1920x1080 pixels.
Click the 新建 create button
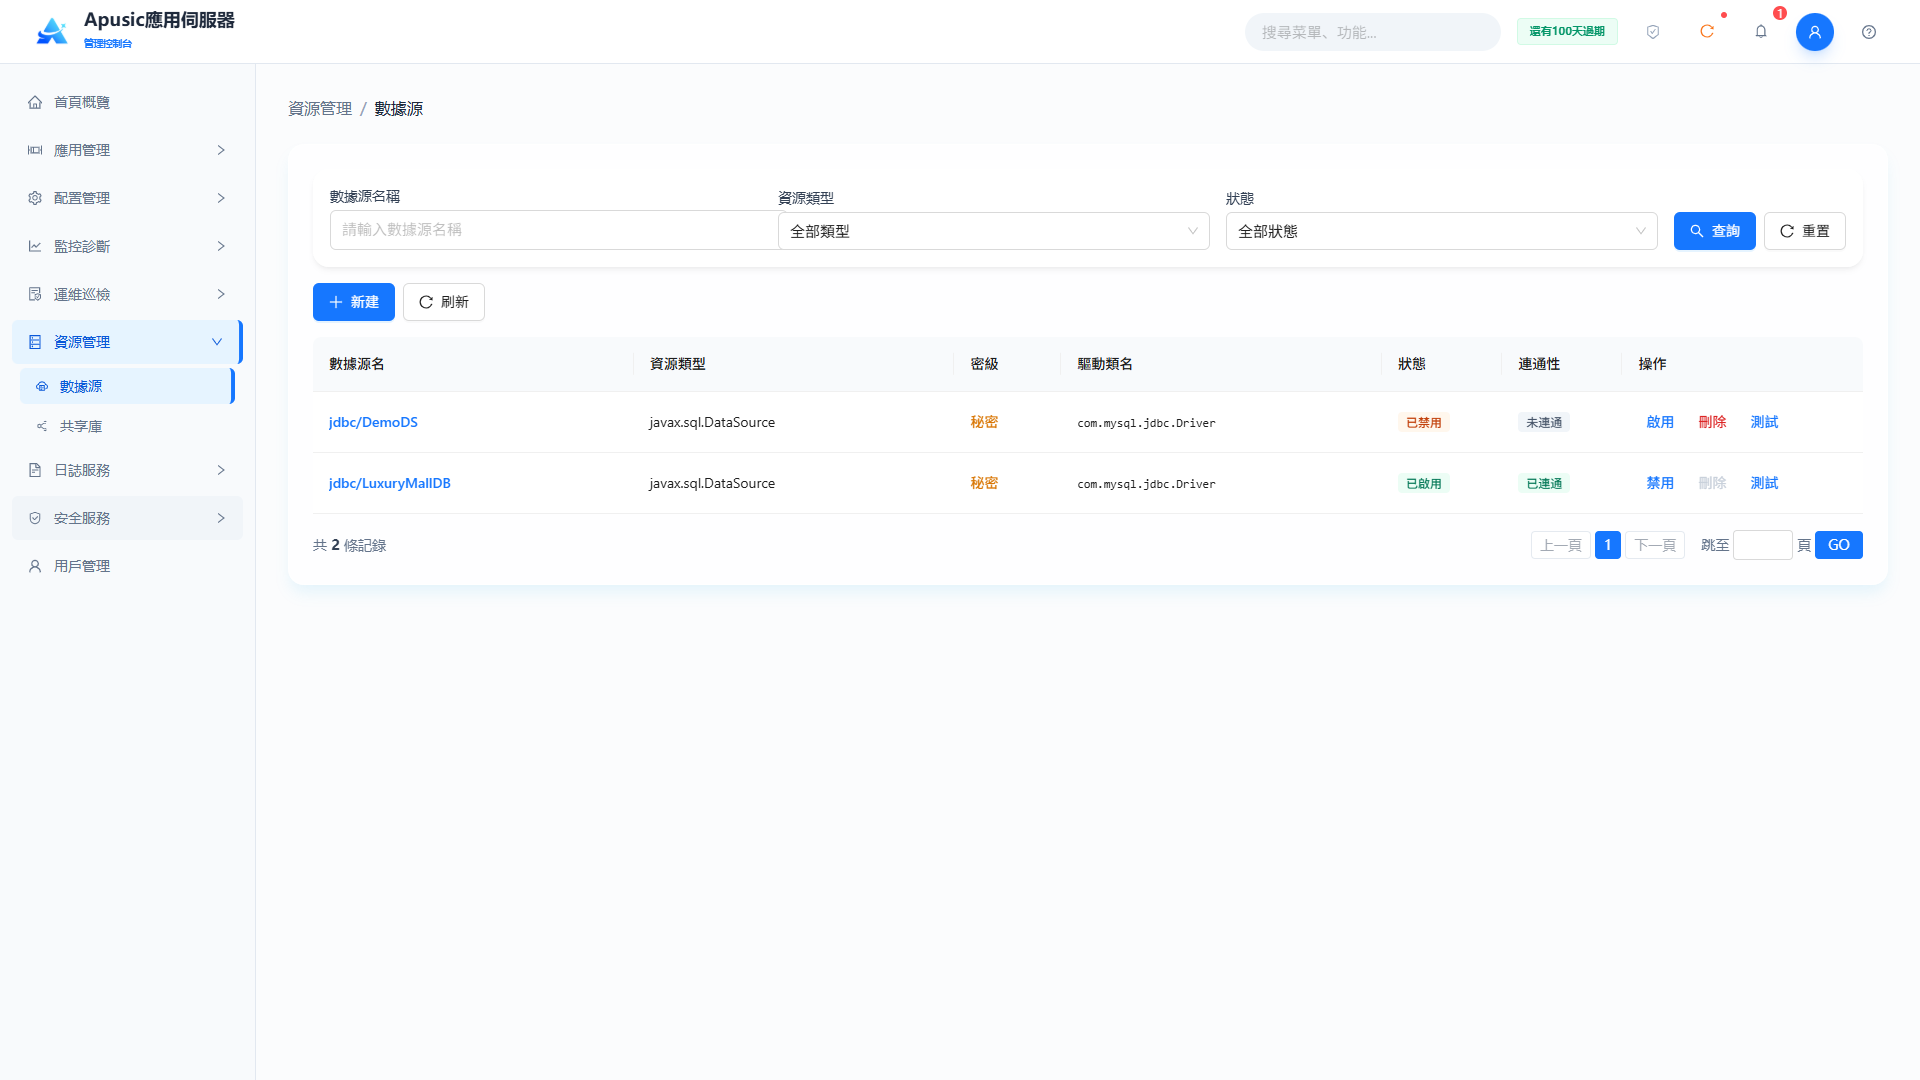[x=354, y=302]
